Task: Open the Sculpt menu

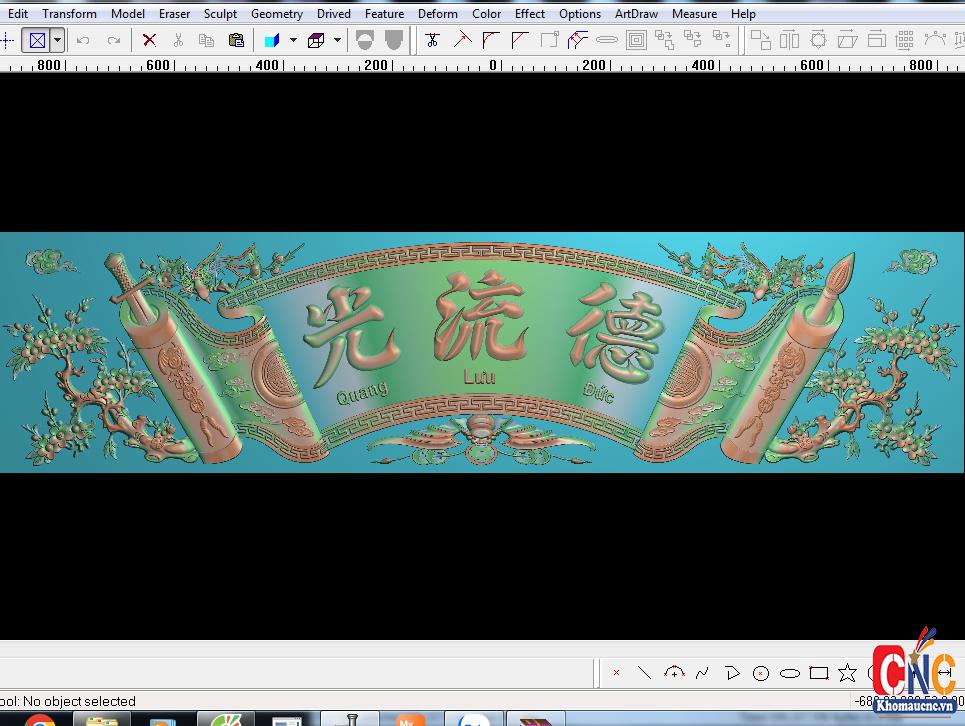Action: pyautogui.click(x=220, y=14)
